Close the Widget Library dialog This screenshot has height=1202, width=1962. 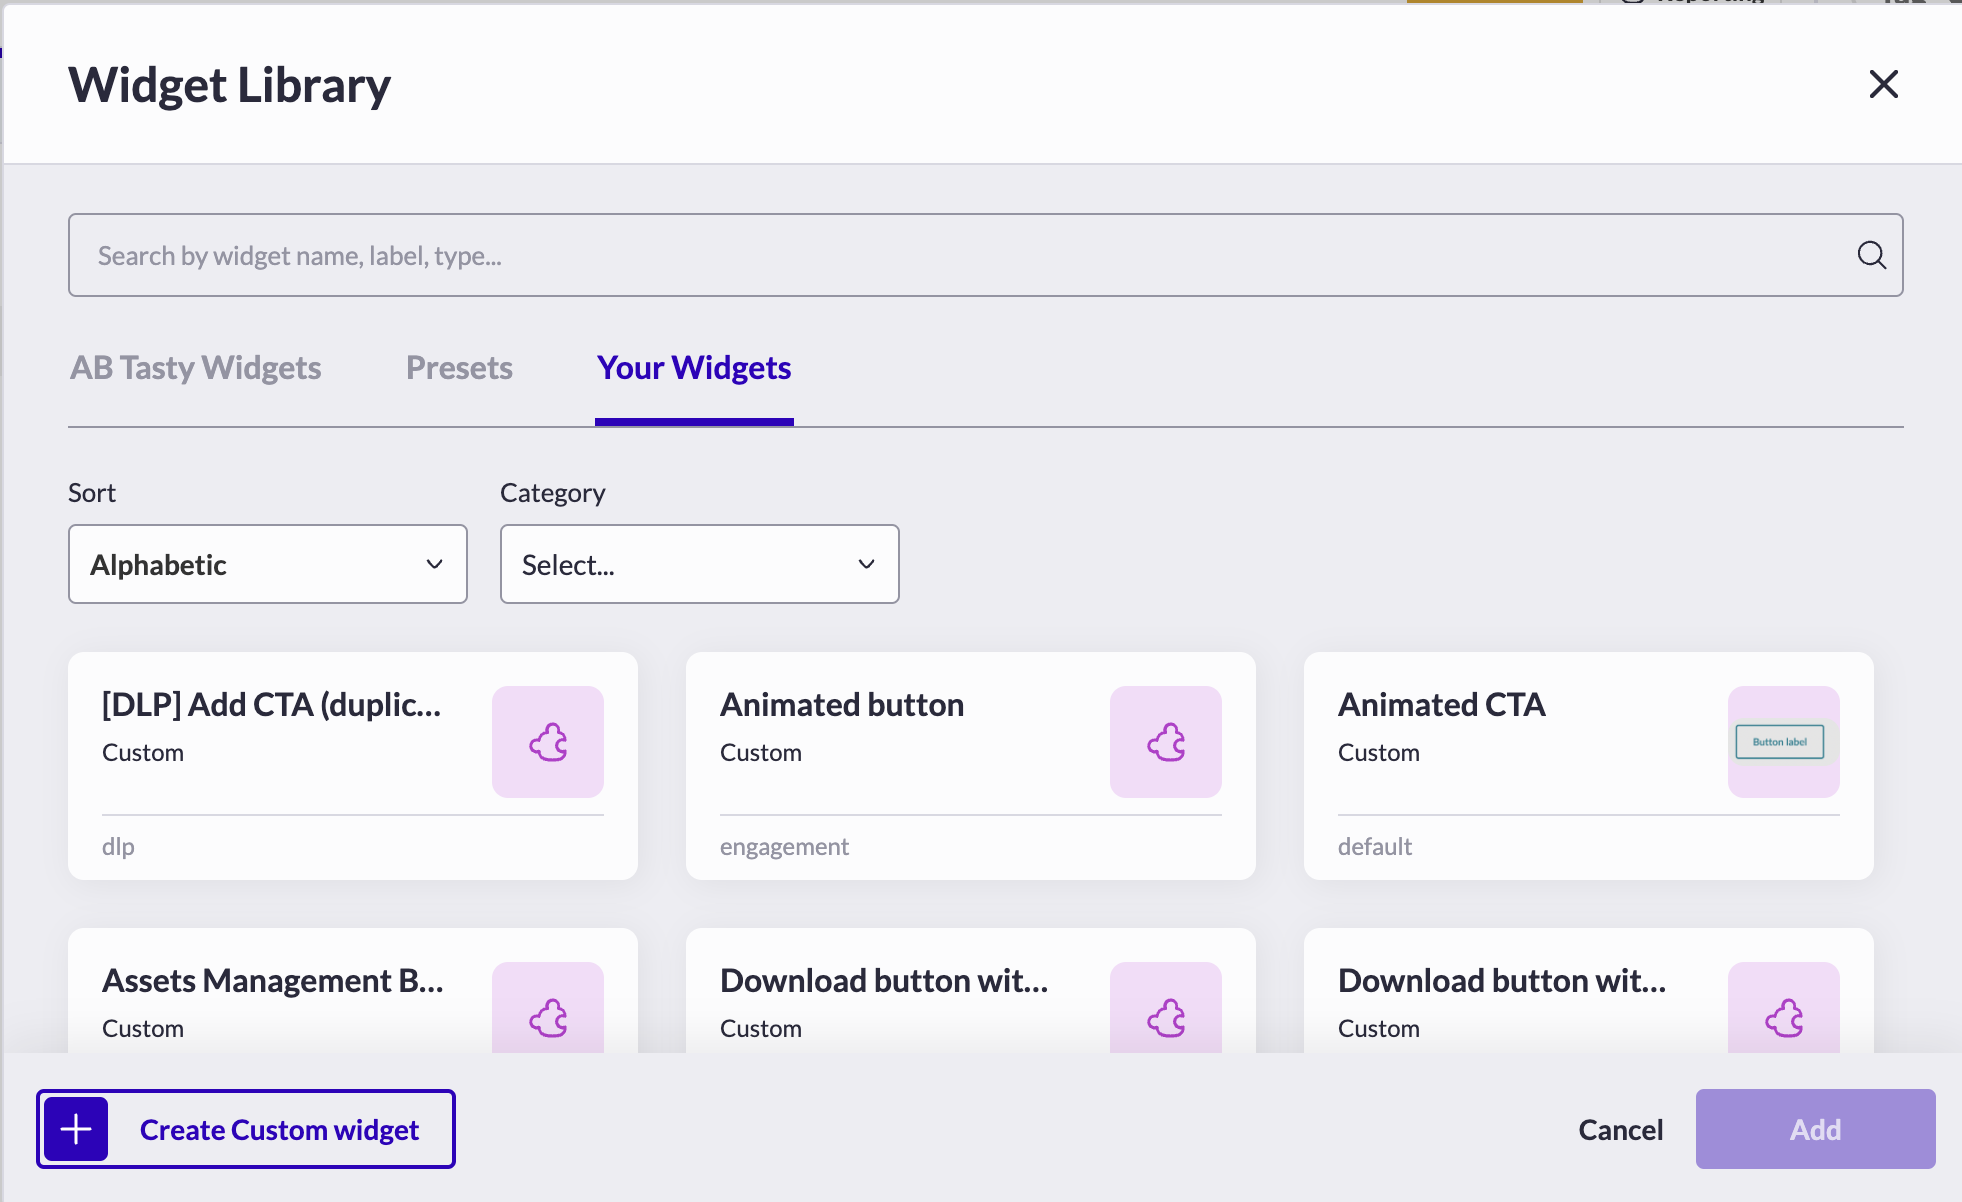tap(1883, 84)
